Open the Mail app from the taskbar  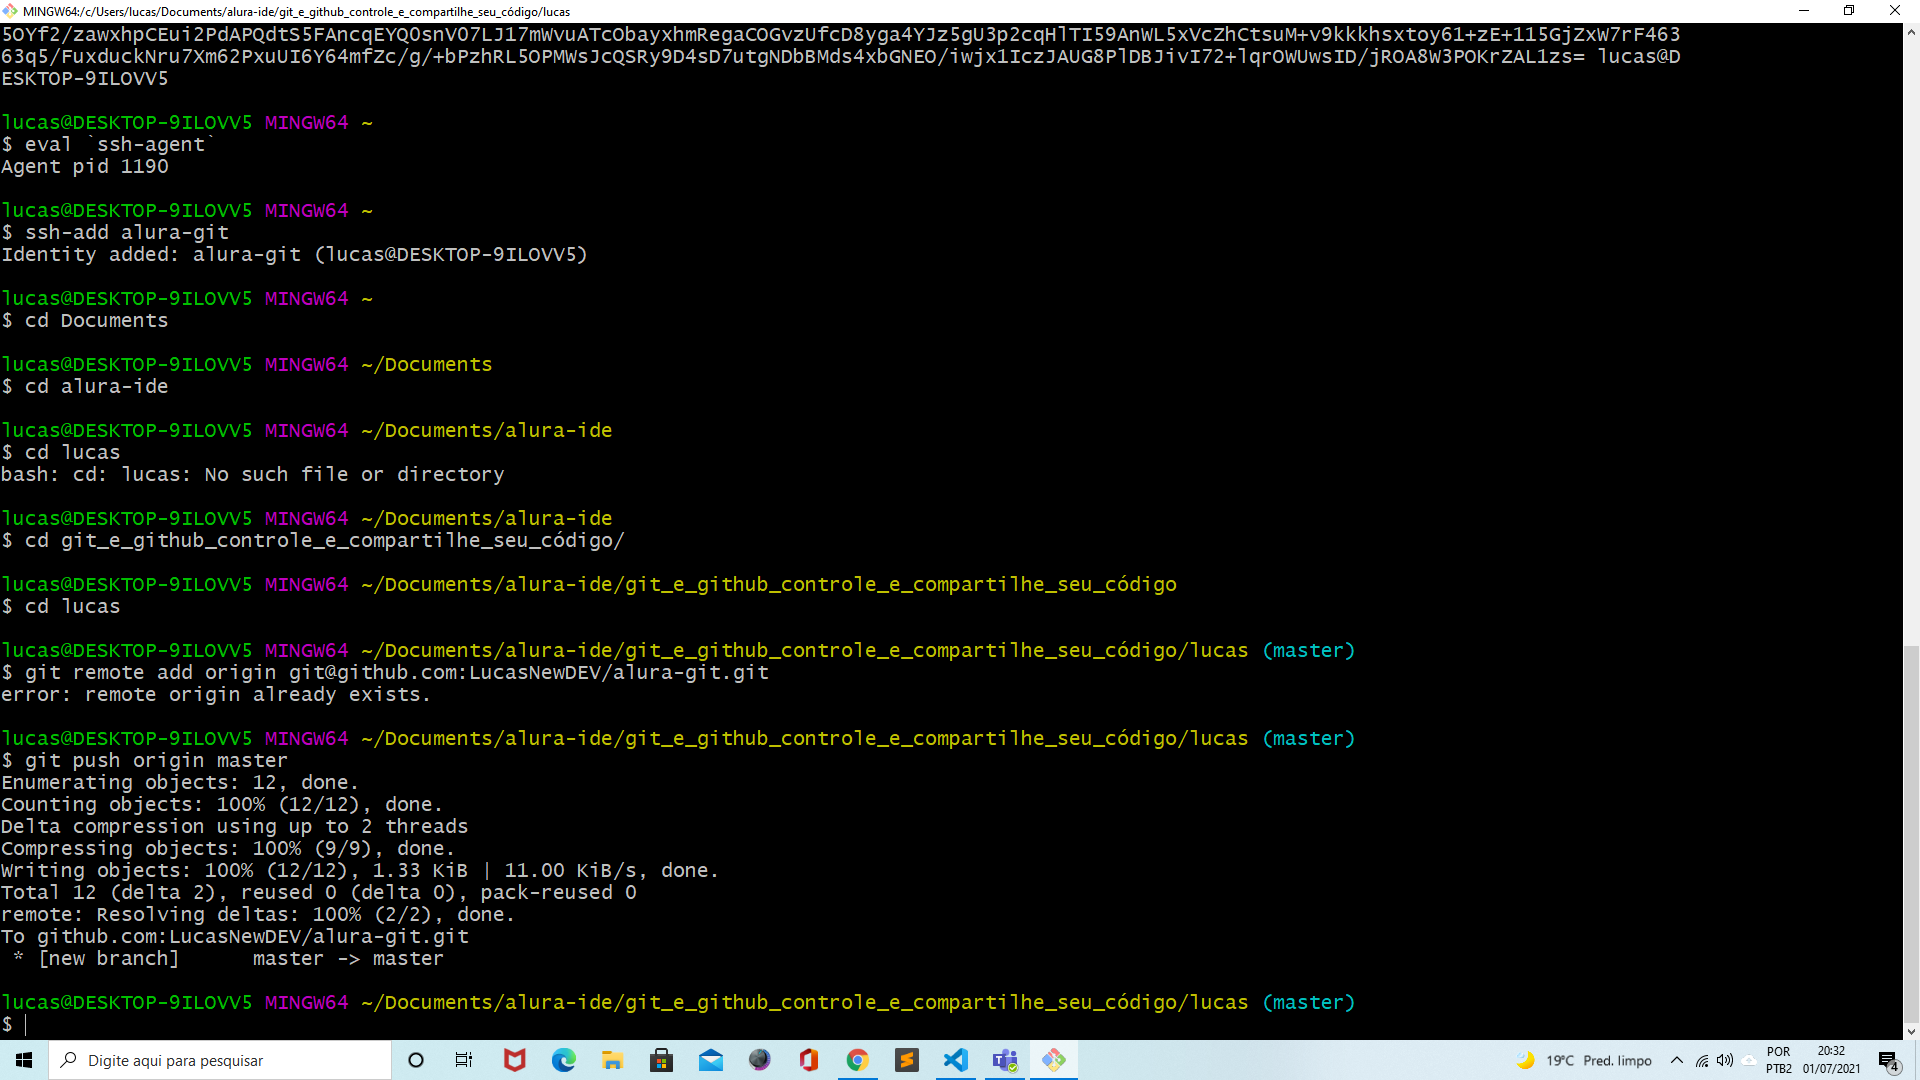pos(710,1060)
